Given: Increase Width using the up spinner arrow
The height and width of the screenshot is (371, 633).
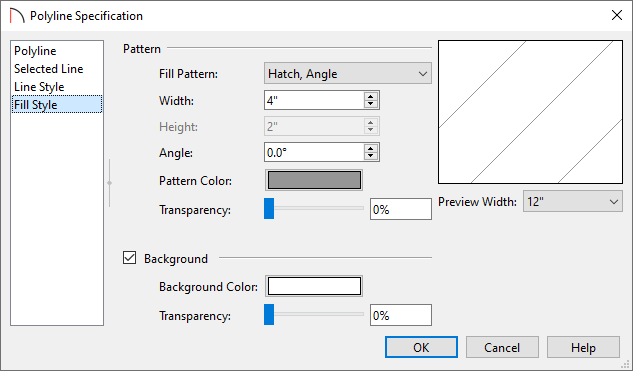Looking at the screenshot, I should (x=371, y=96).
